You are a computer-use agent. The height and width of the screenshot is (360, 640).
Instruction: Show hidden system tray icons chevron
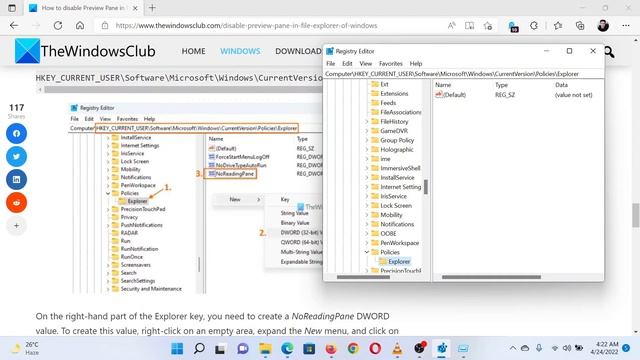pyautogui.click(x=513, y=348)
